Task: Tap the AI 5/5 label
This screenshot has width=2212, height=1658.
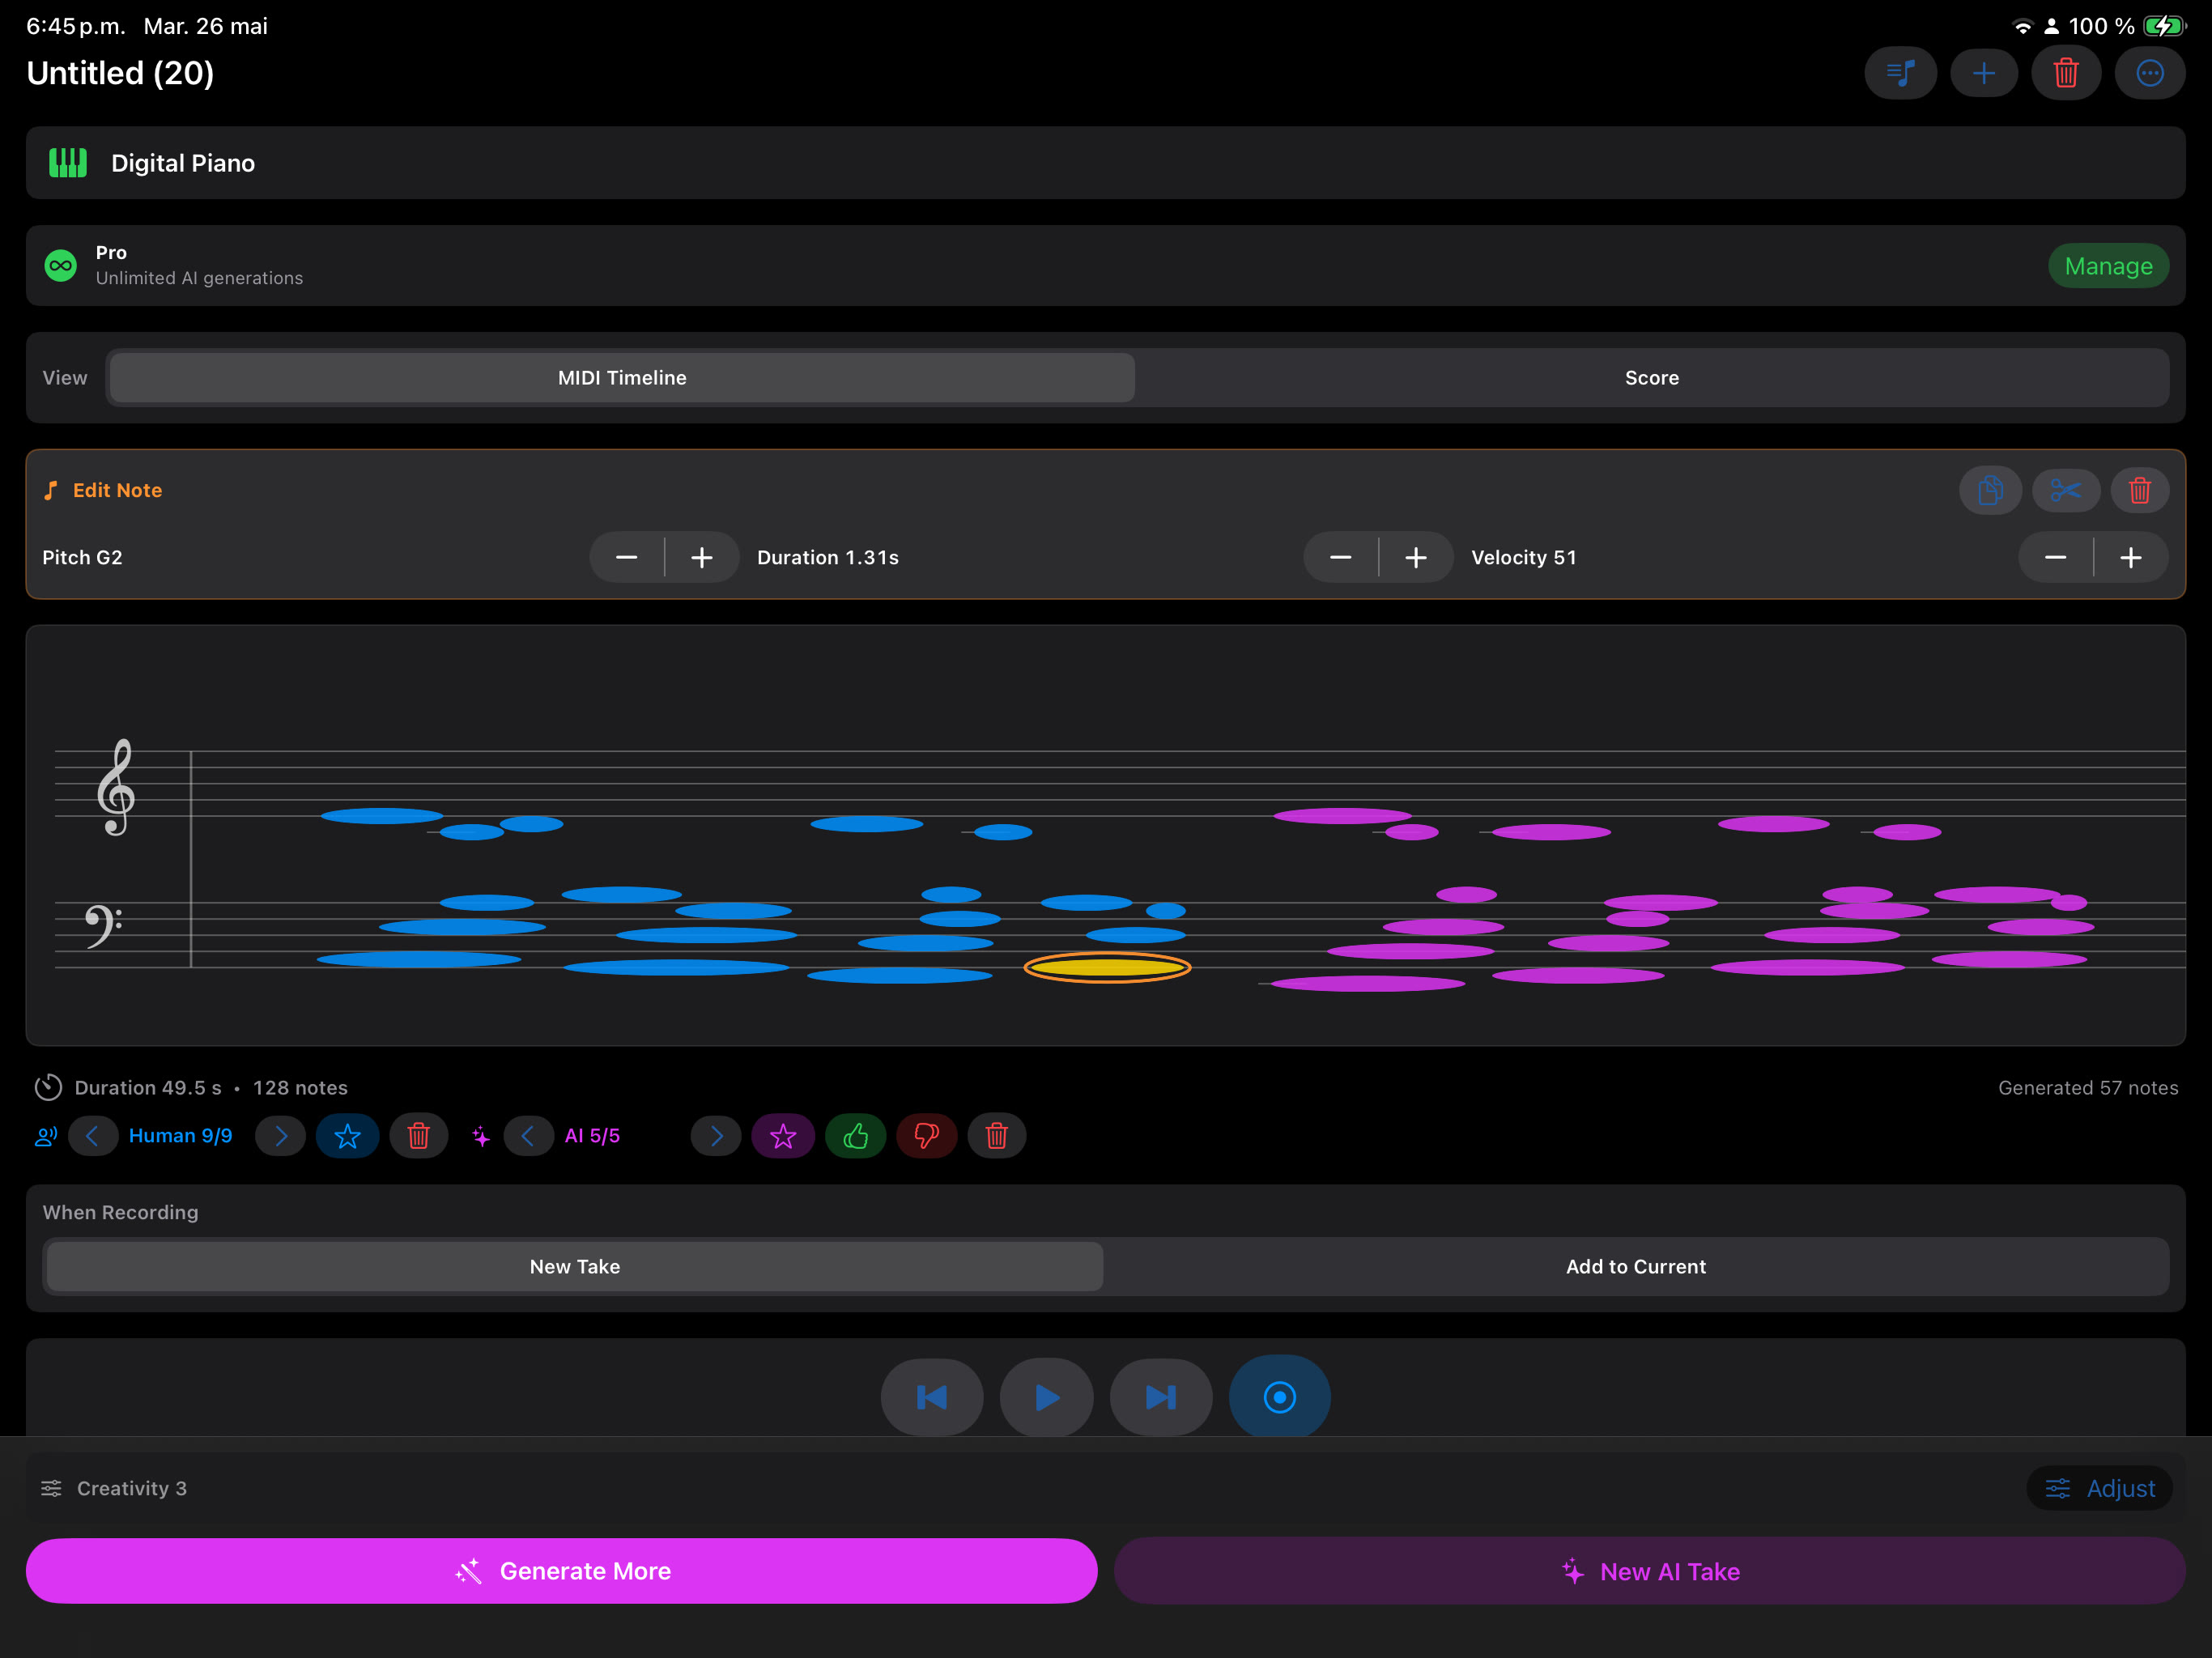Action: 593,1136
